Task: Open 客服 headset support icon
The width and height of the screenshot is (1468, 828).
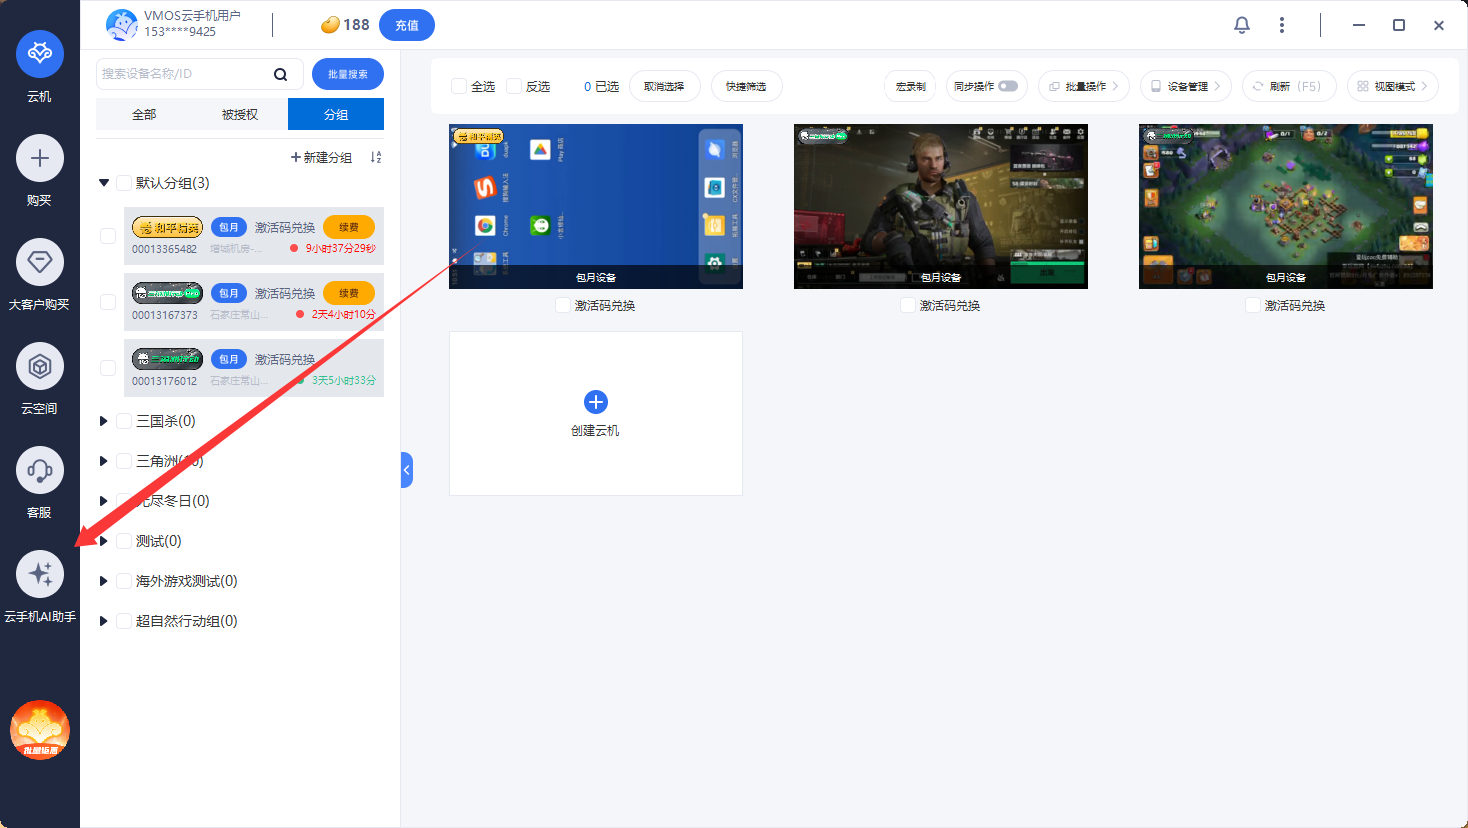Action: coord(40,470)
